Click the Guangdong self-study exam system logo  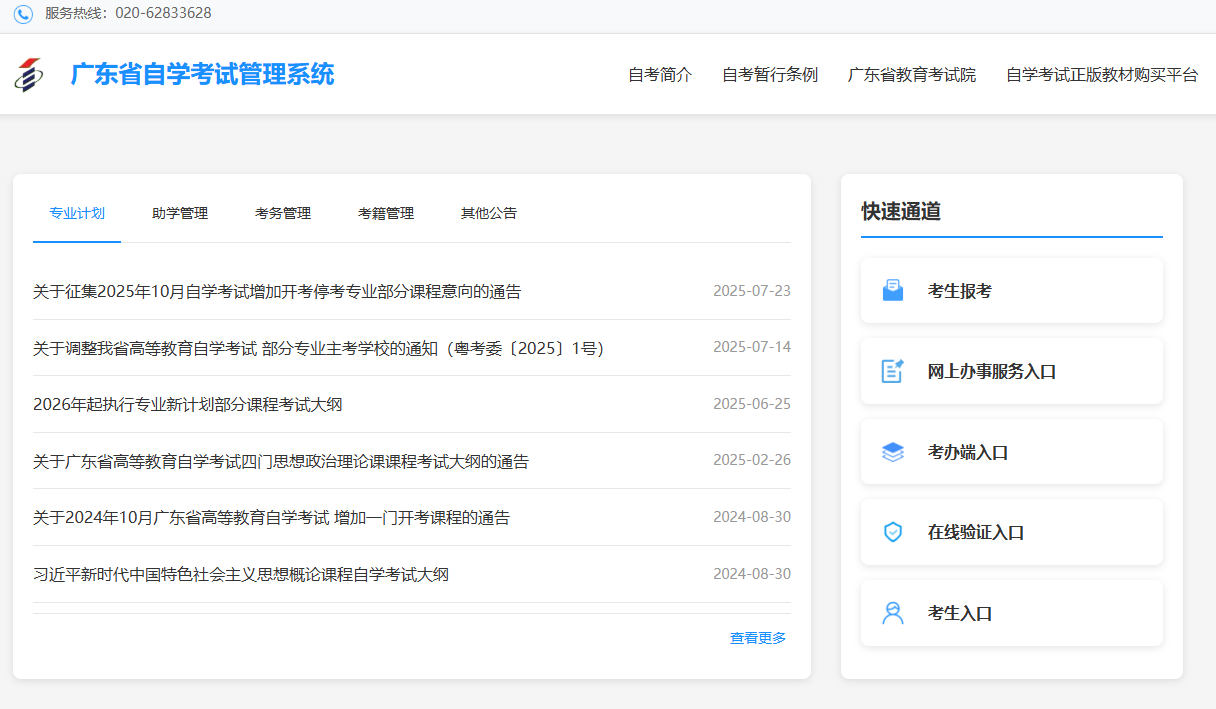pyautogui.click(x=29, y=75)
